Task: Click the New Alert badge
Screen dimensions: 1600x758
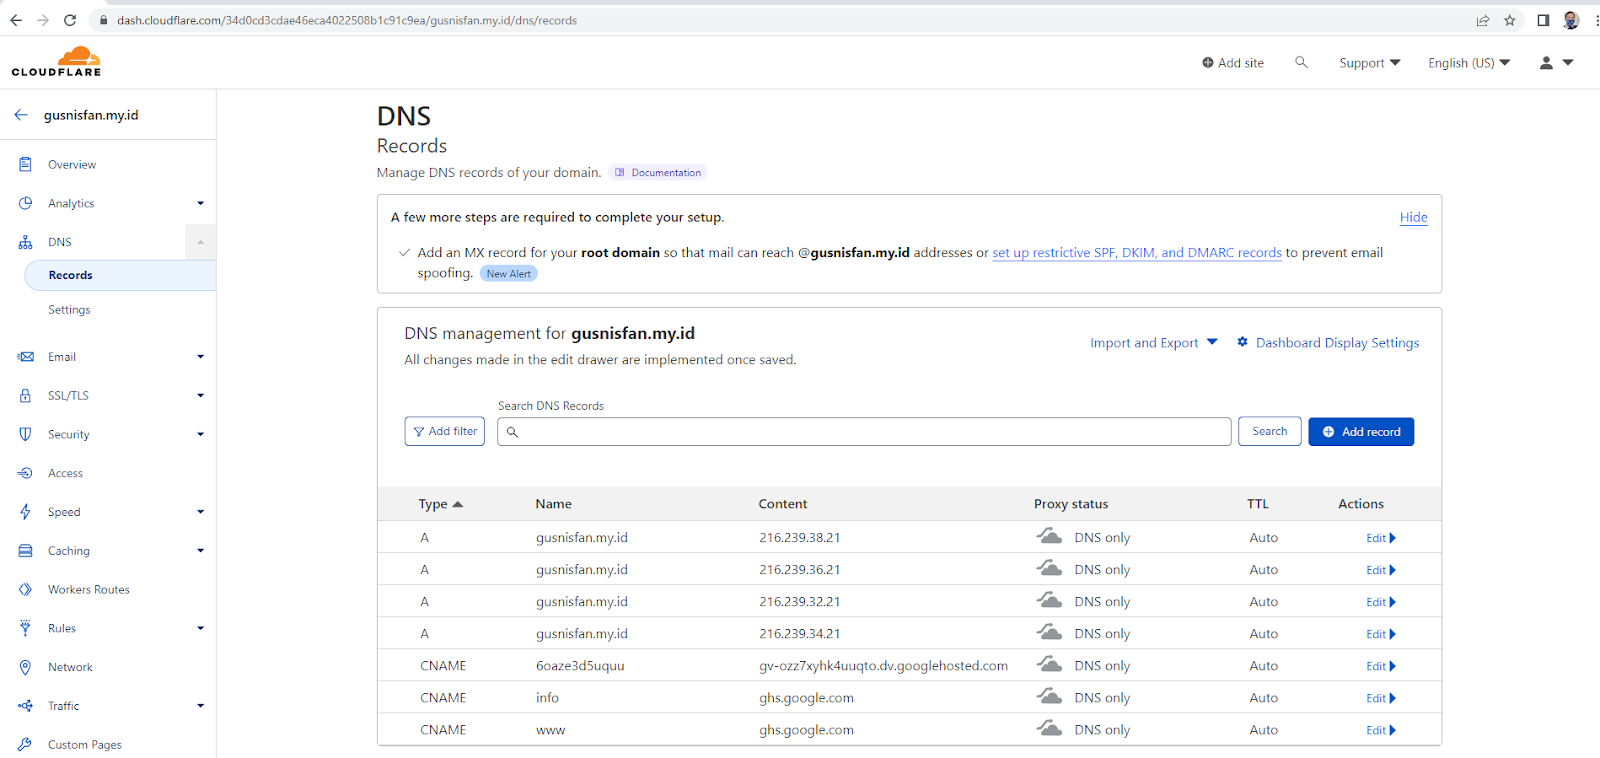Action: click(x=509, y=274)
